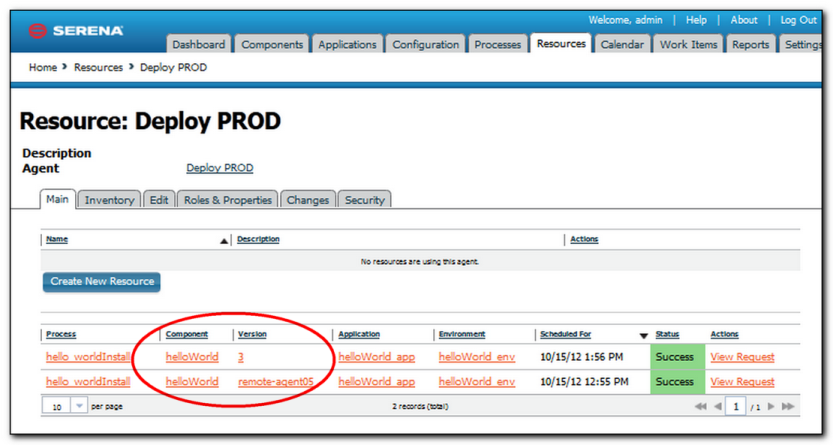The width and height of the screenshot is (833, 445).
Task: Open the Reports tab
Action: point(751,45)
